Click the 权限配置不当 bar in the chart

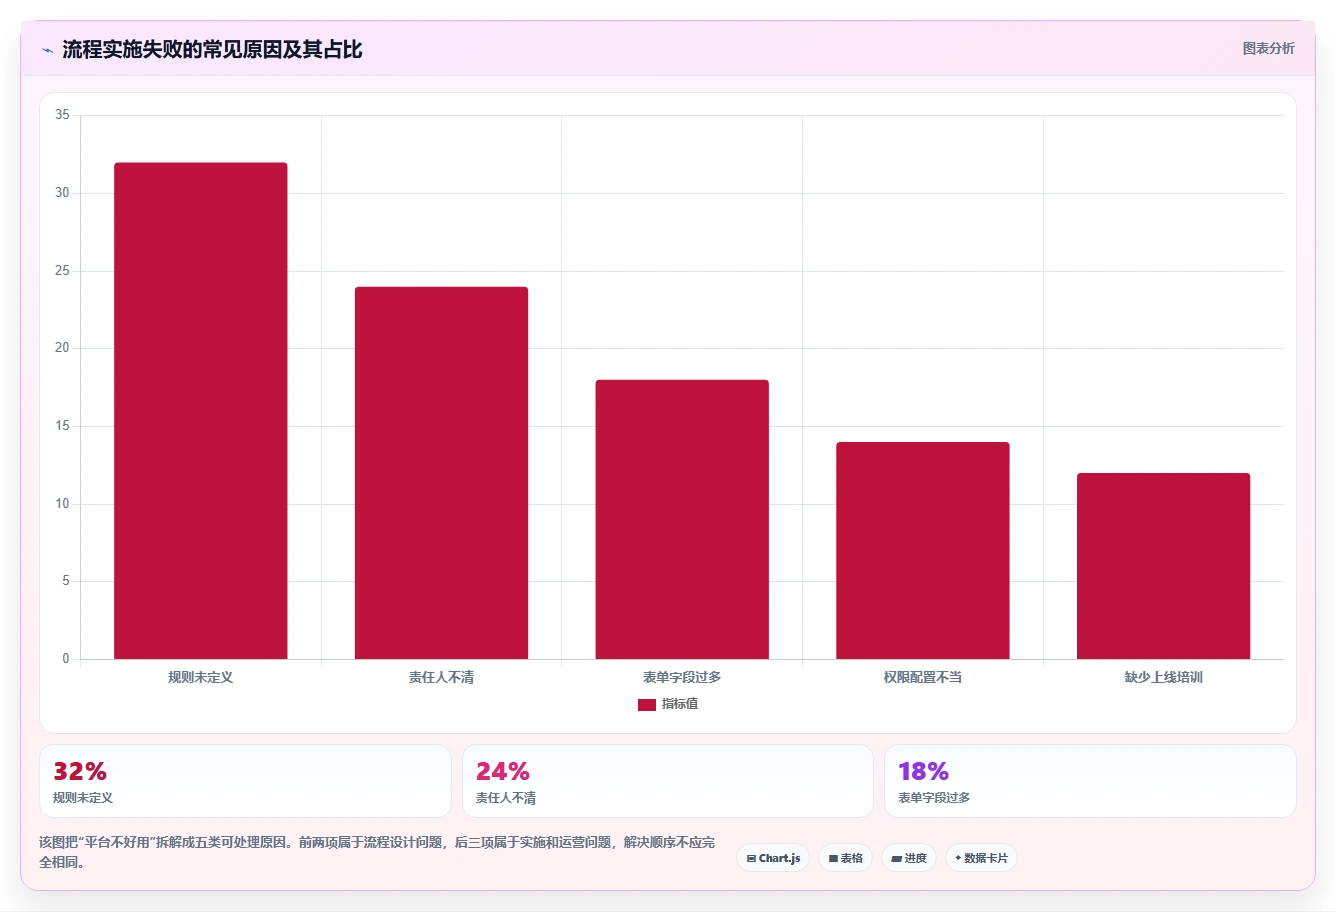[x=923, y=550]
